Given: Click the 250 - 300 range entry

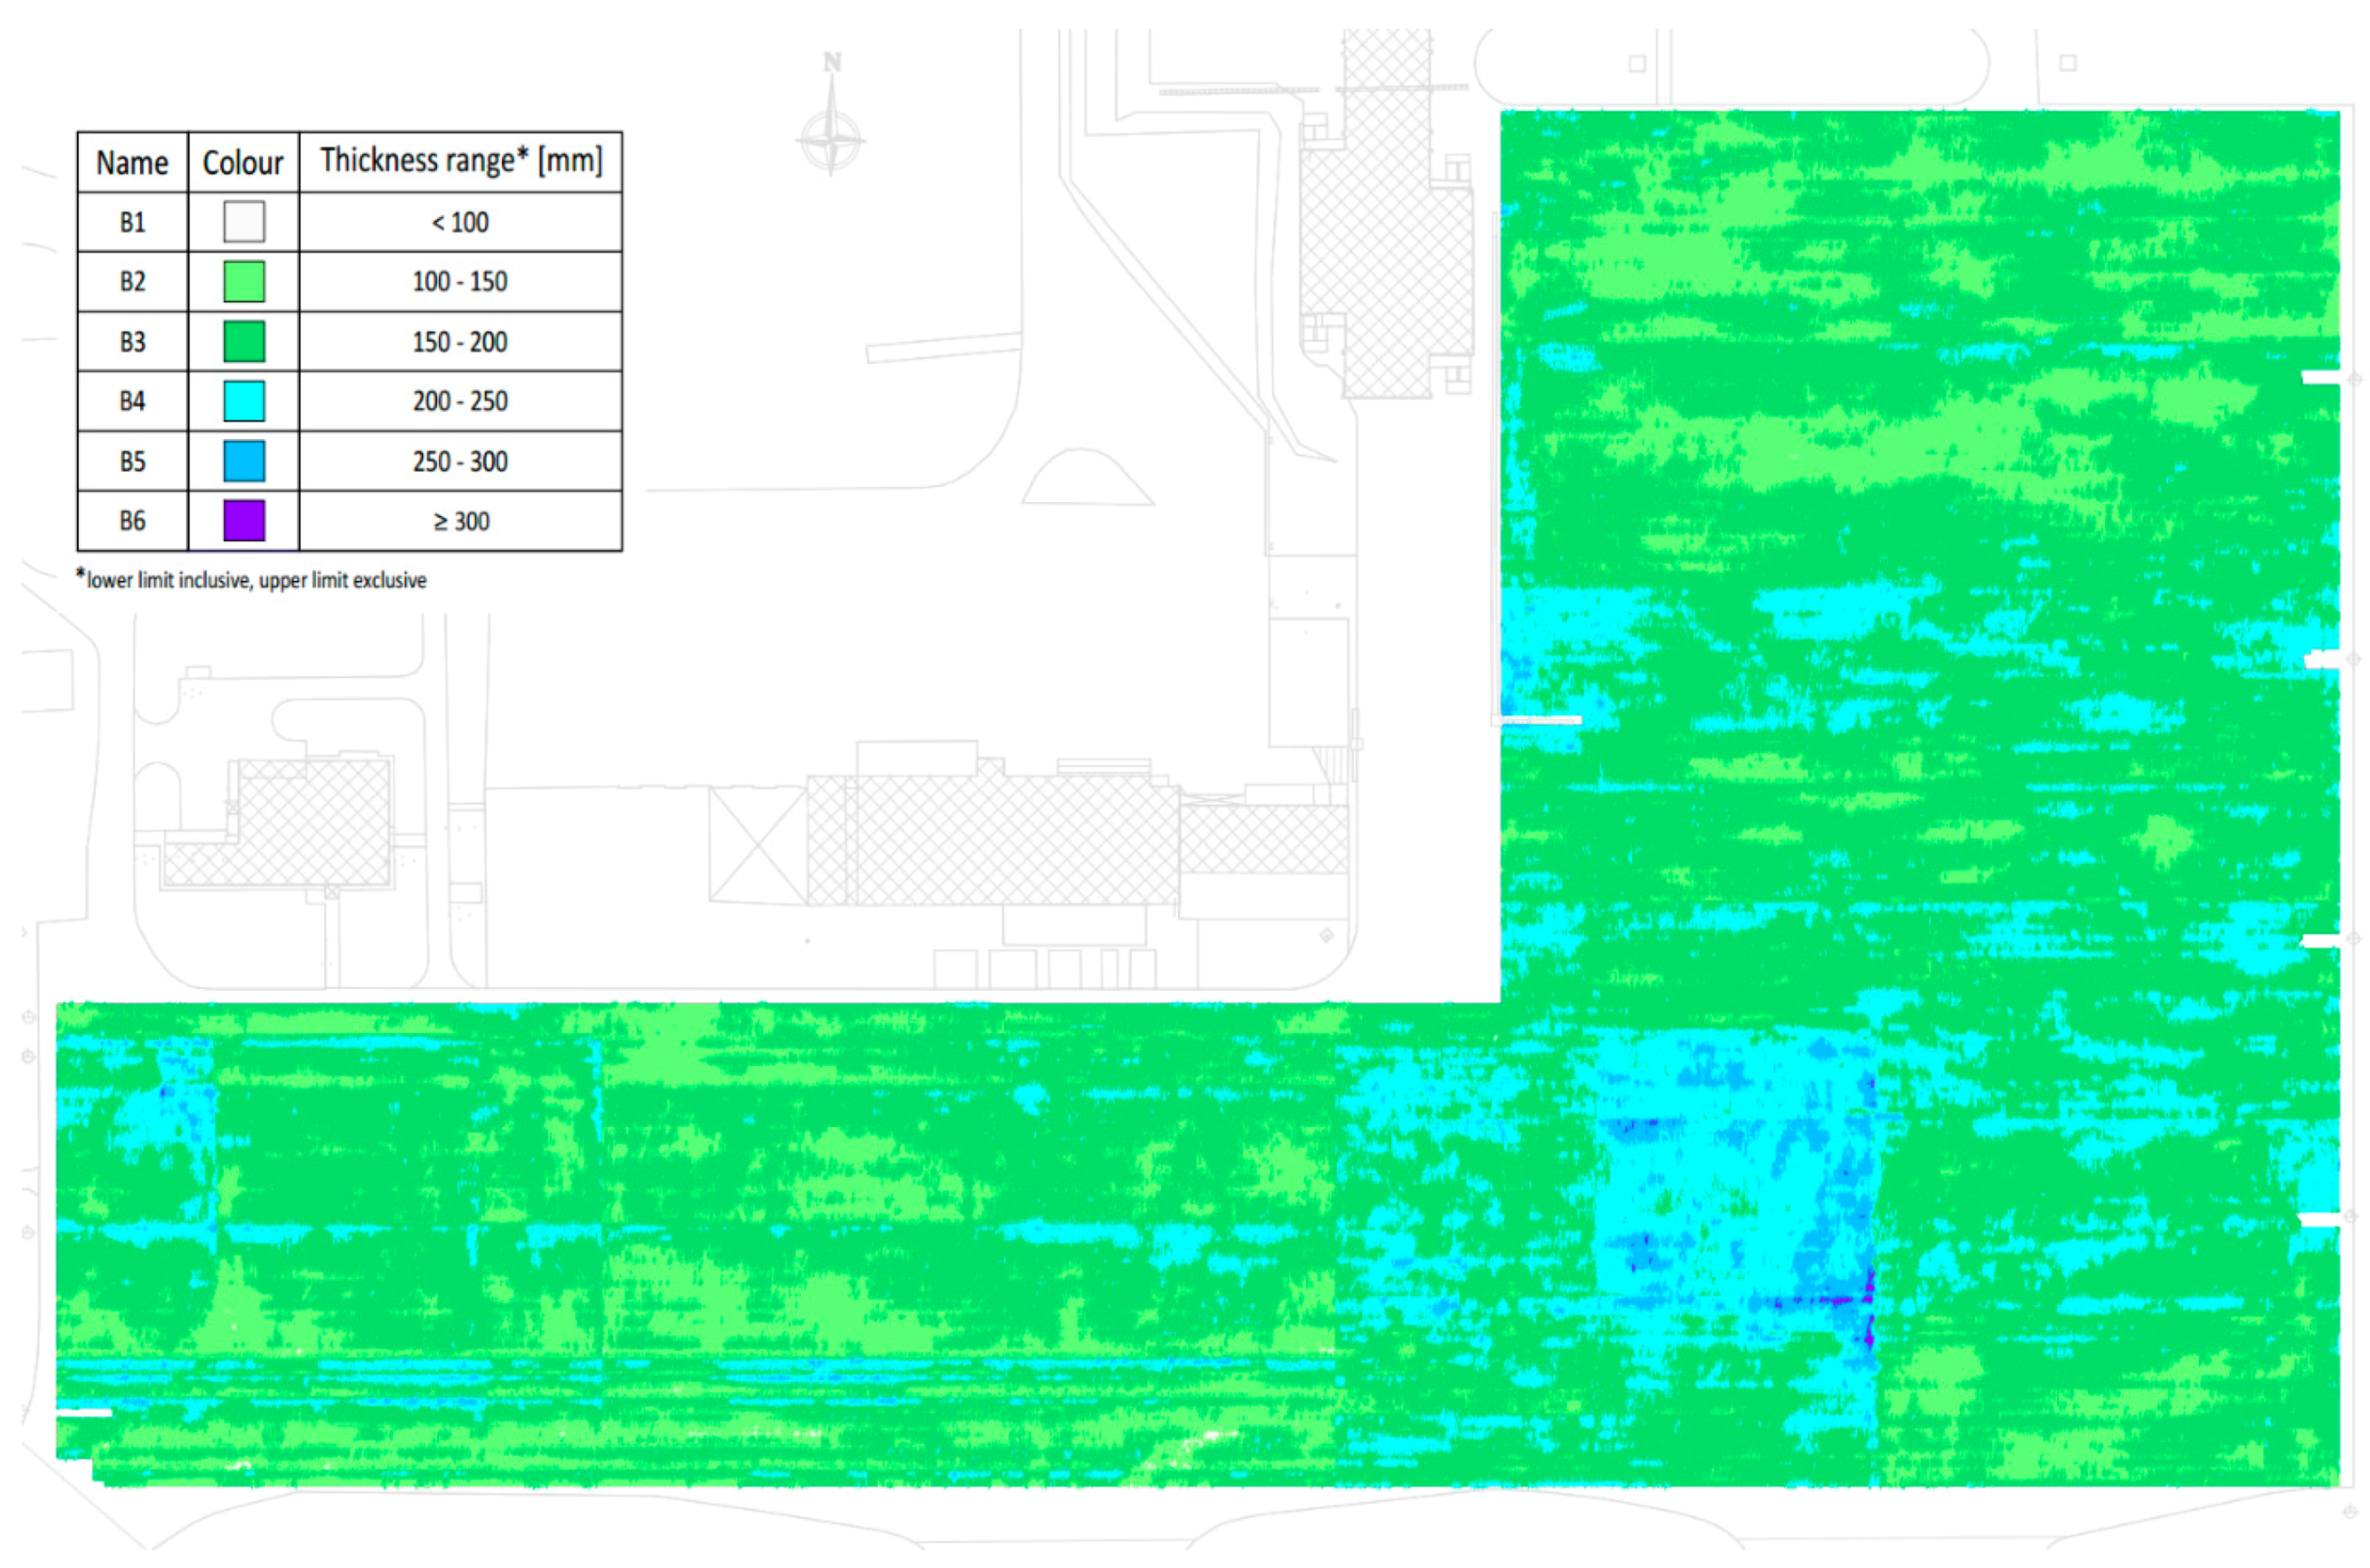Looking at the screenshot, I should (x=462, y=461).
